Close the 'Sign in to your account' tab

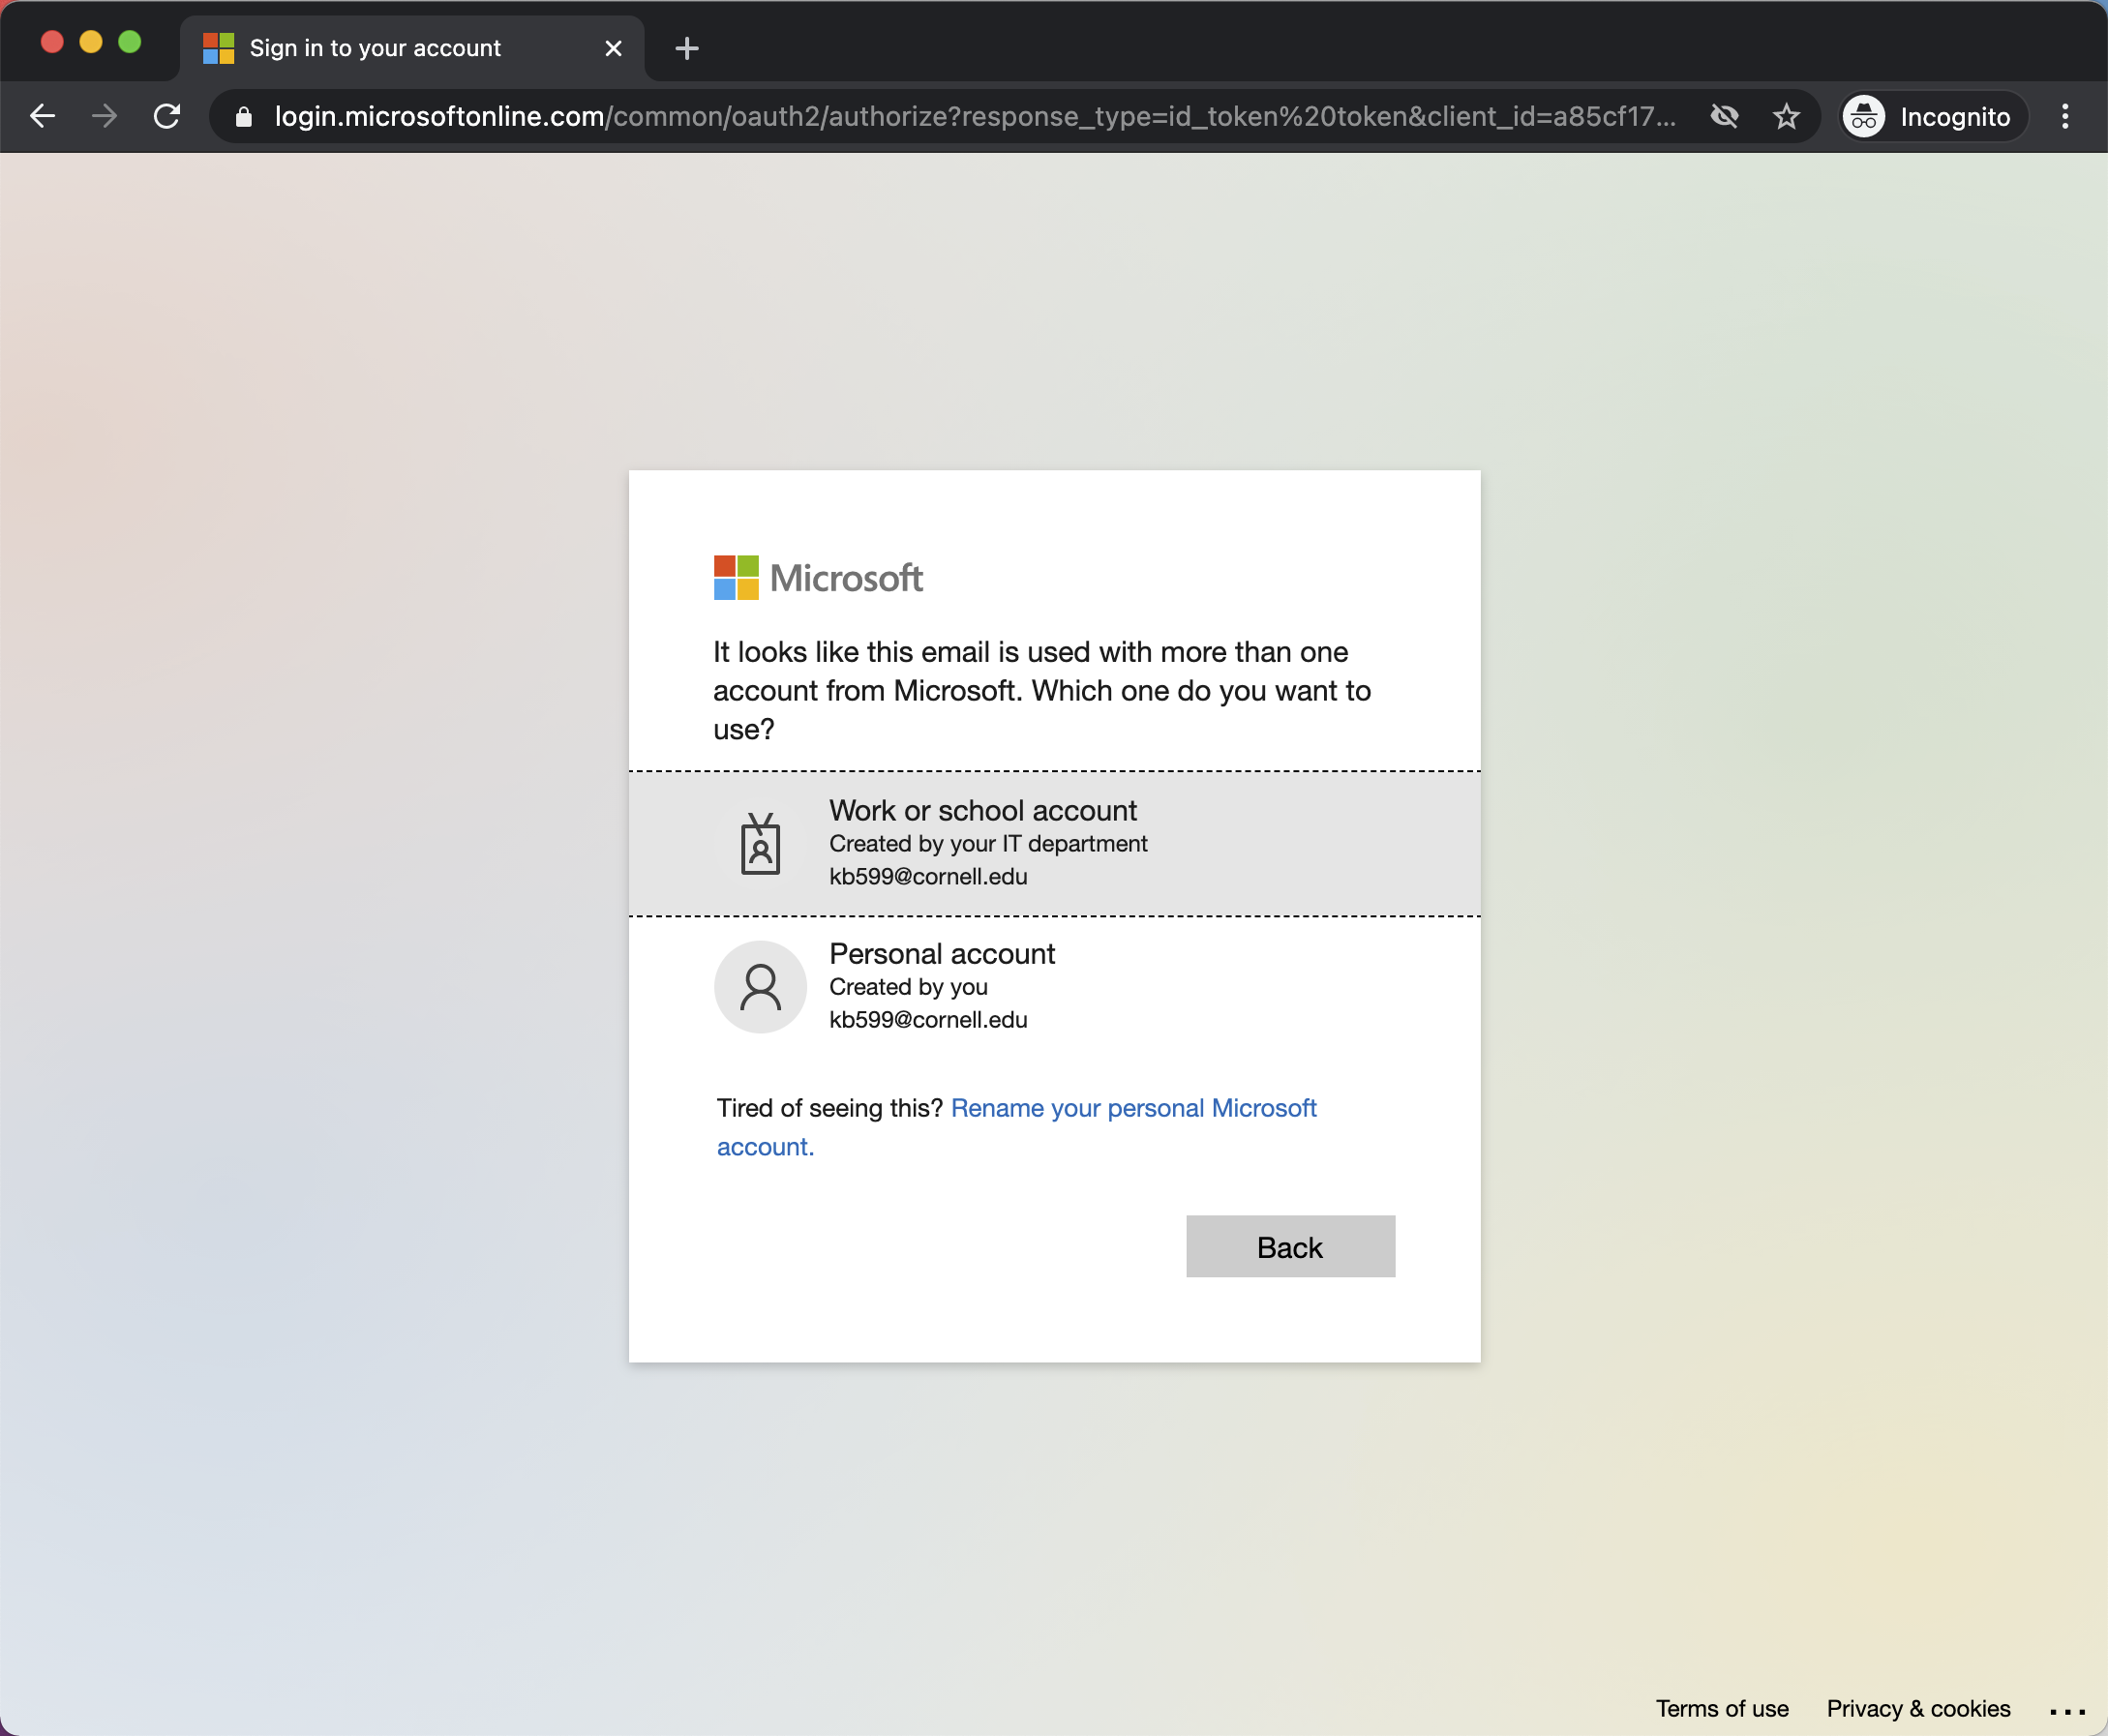[613, 48]
